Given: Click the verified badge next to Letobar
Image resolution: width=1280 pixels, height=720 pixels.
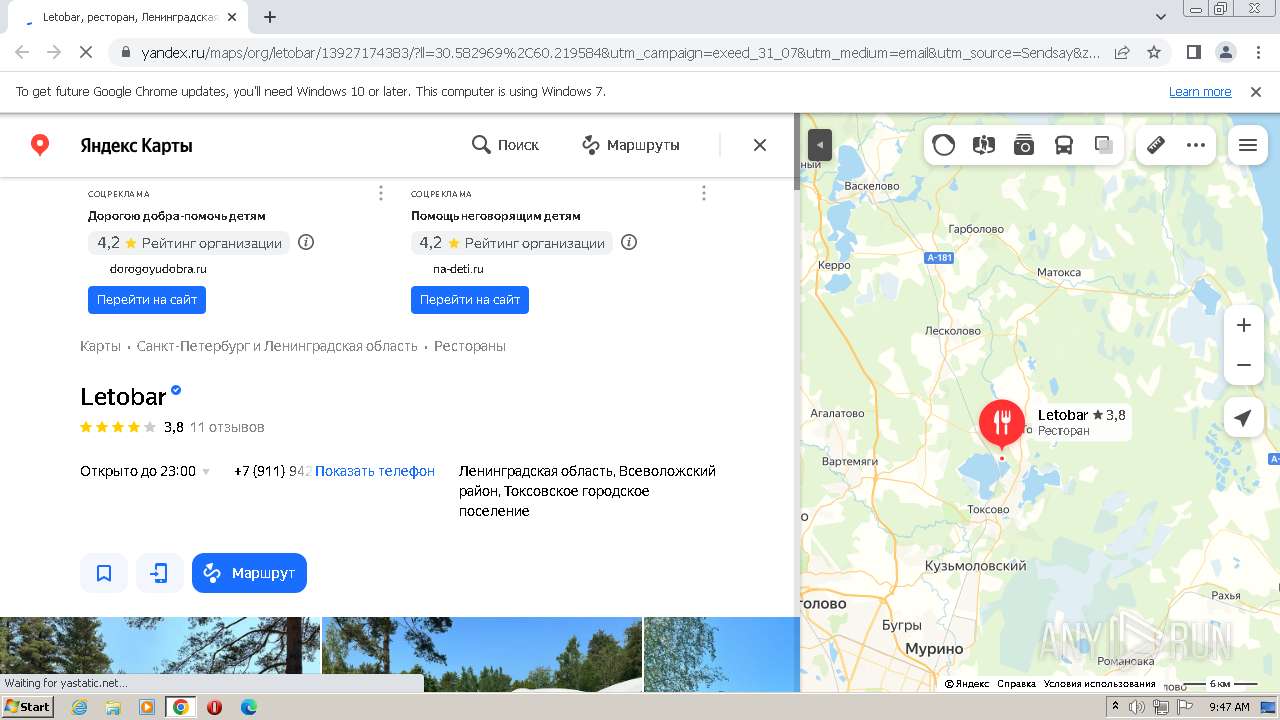Looking at the screenshot, I should pos(177,390).
